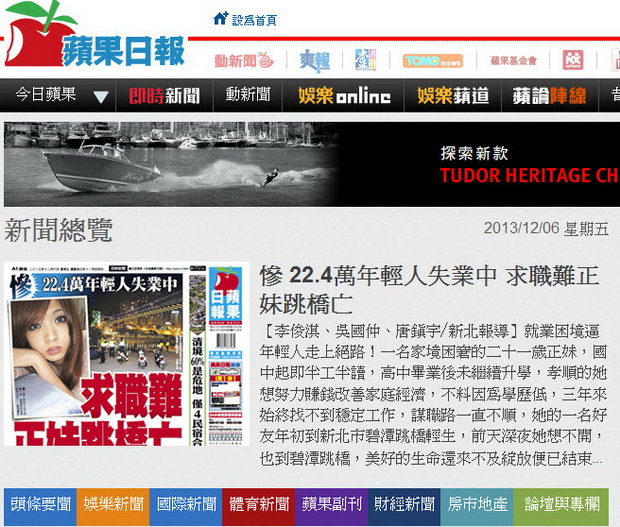Viewport: 620px width, 527px height.
Task: Open the TOMO News logo
Action: (x=433, y=61)
